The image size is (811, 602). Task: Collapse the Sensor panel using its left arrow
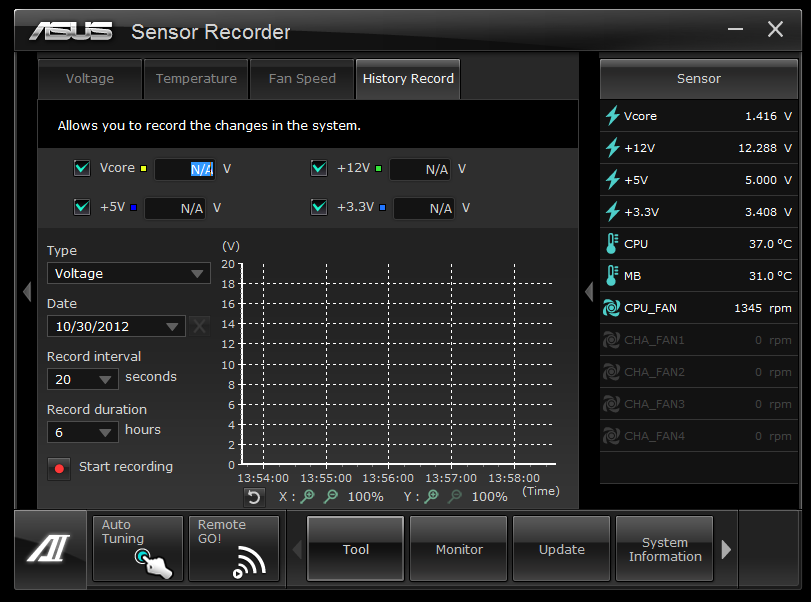pos(589,291)
